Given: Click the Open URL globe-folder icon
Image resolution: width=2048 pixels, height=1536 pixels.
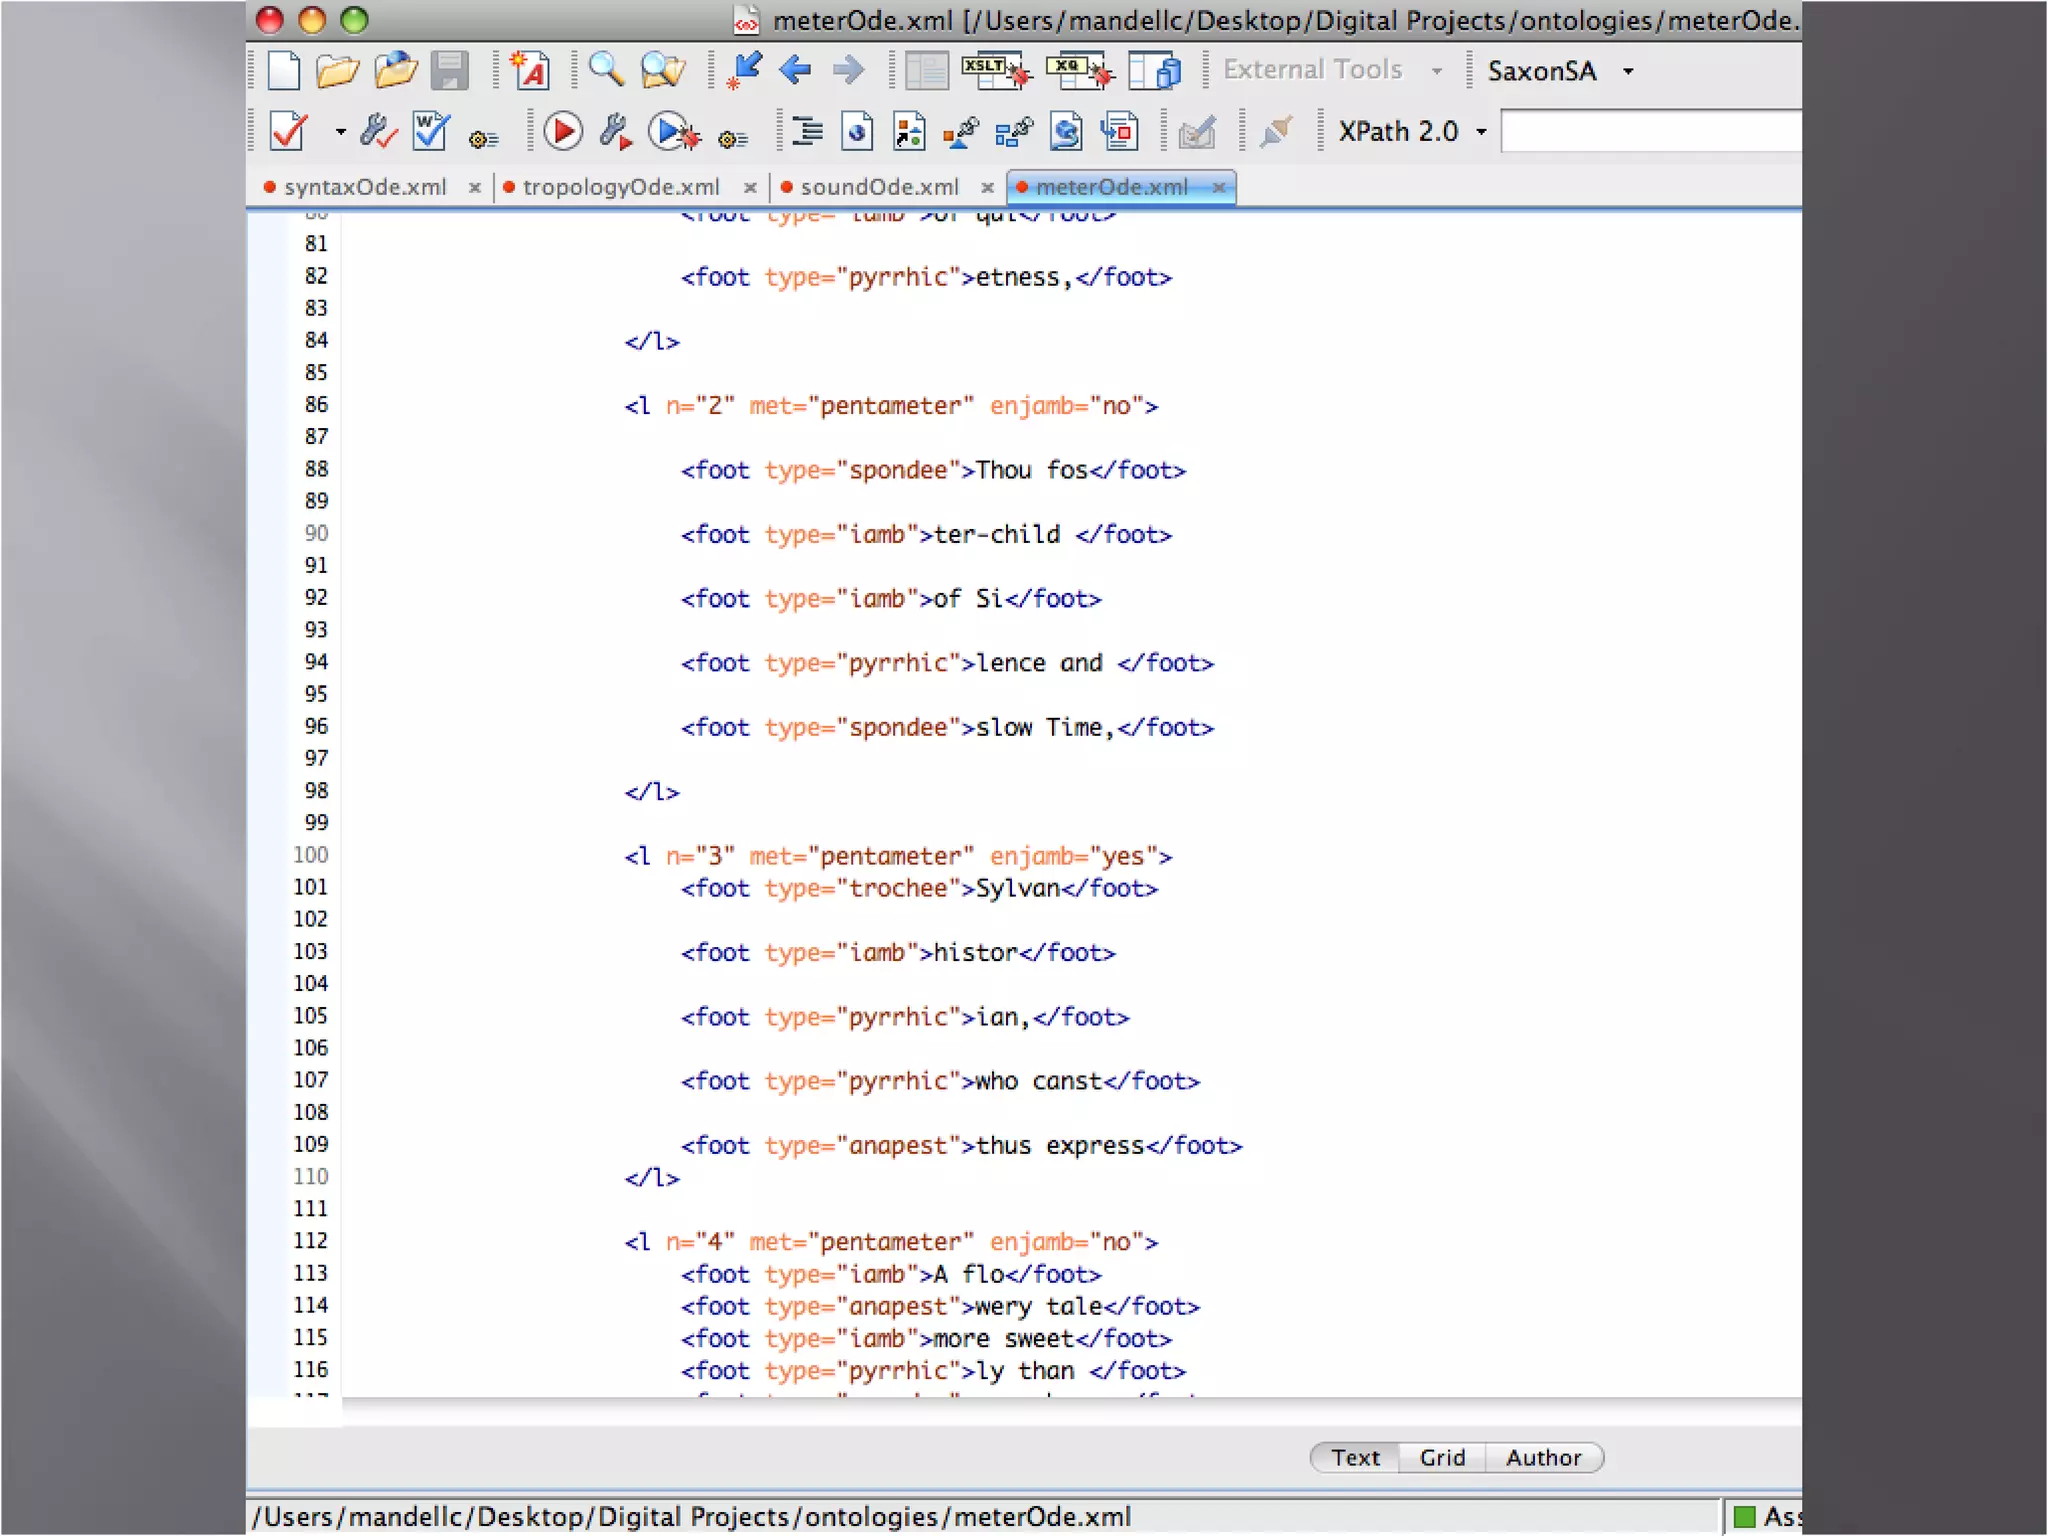Looking at the screenshot, I should (395, 70).
